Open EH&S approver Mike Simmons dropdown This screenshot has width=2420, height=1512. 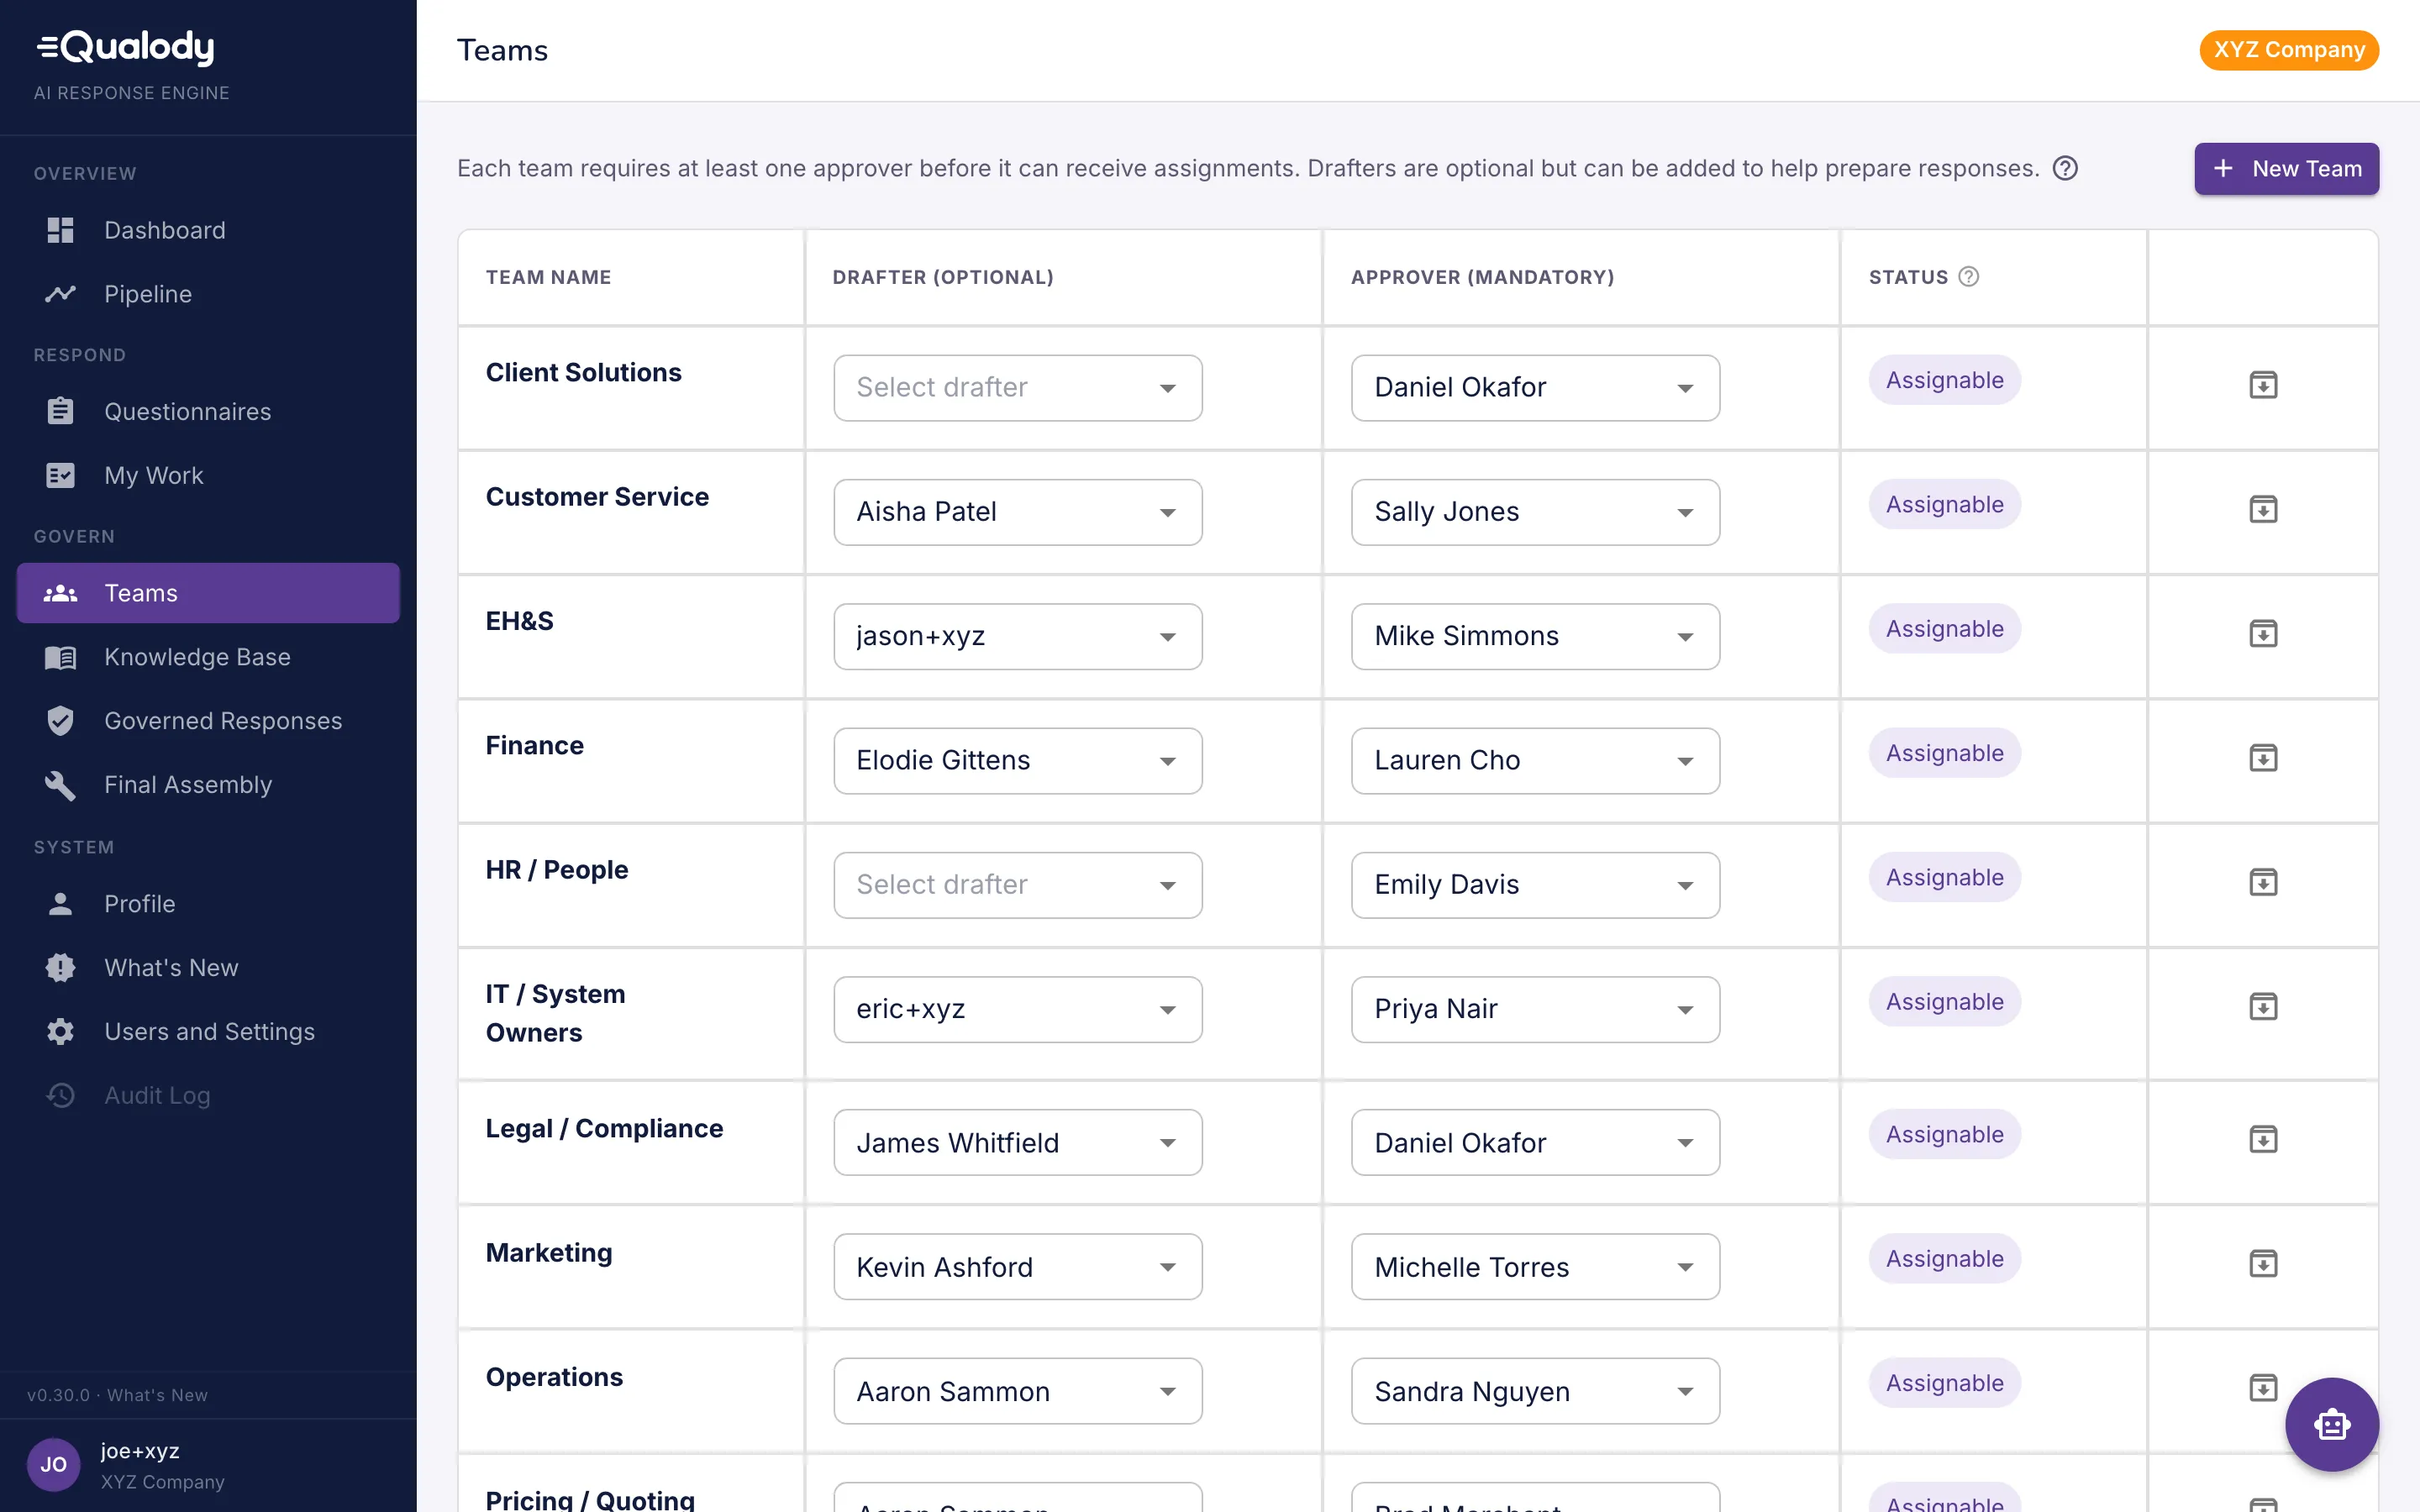coord(1535,636)
